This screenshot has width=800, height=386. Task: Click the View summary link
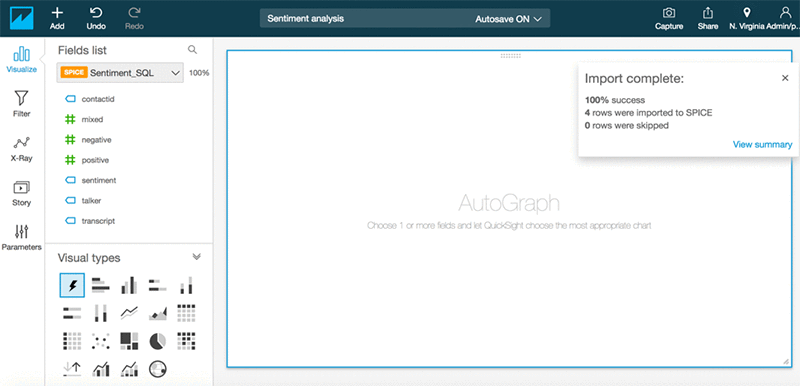coord(762,145)
